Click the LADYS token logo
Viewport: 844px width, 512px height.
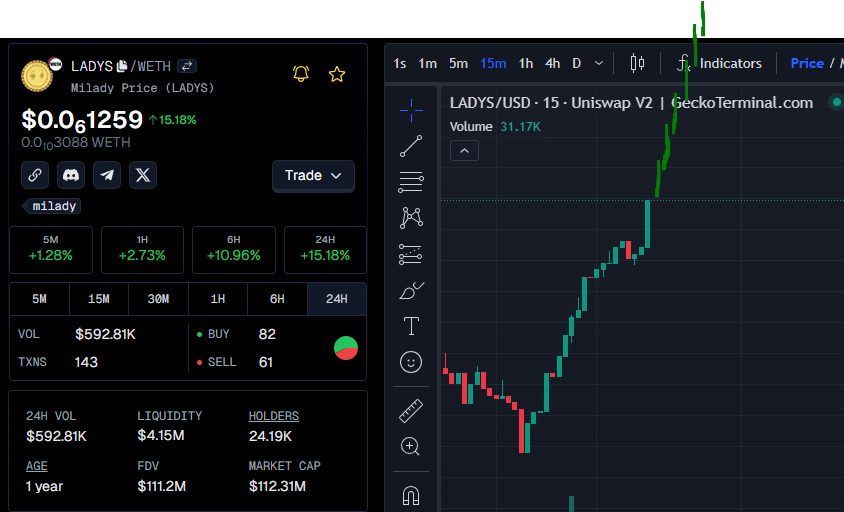point(37,76)
